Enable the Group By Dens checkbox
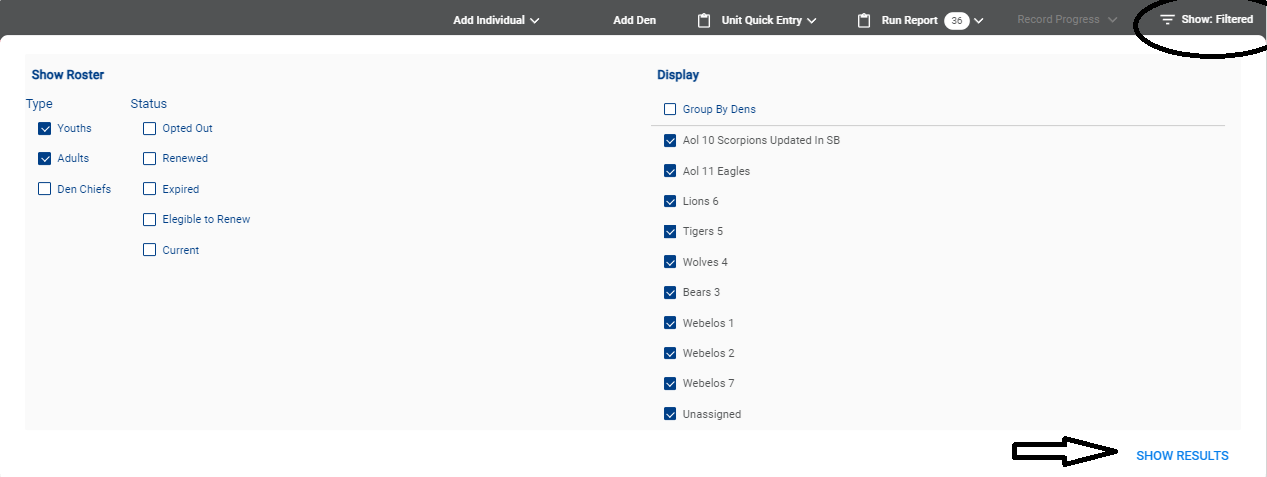Viewport: 1267px width, 477px height. click(670, 109)
